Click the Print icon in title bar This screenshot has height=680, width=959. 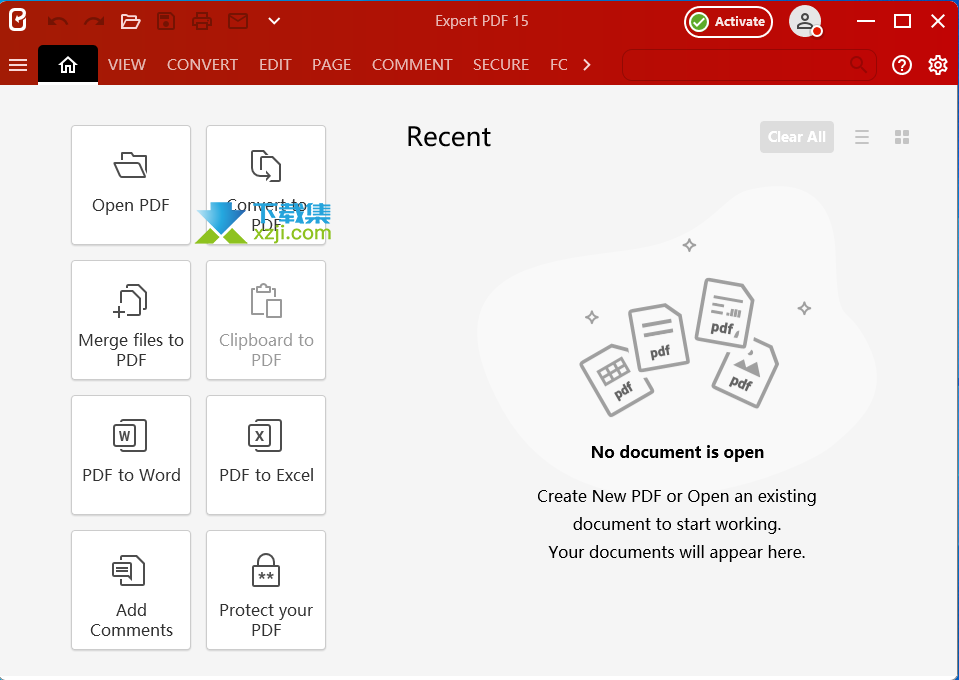click(x=202, y=21)
